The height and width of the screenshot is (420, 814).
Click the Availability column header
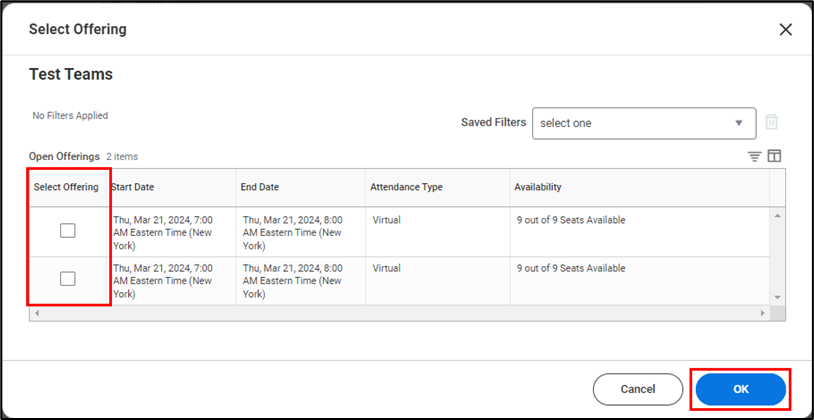click(538, 187)
